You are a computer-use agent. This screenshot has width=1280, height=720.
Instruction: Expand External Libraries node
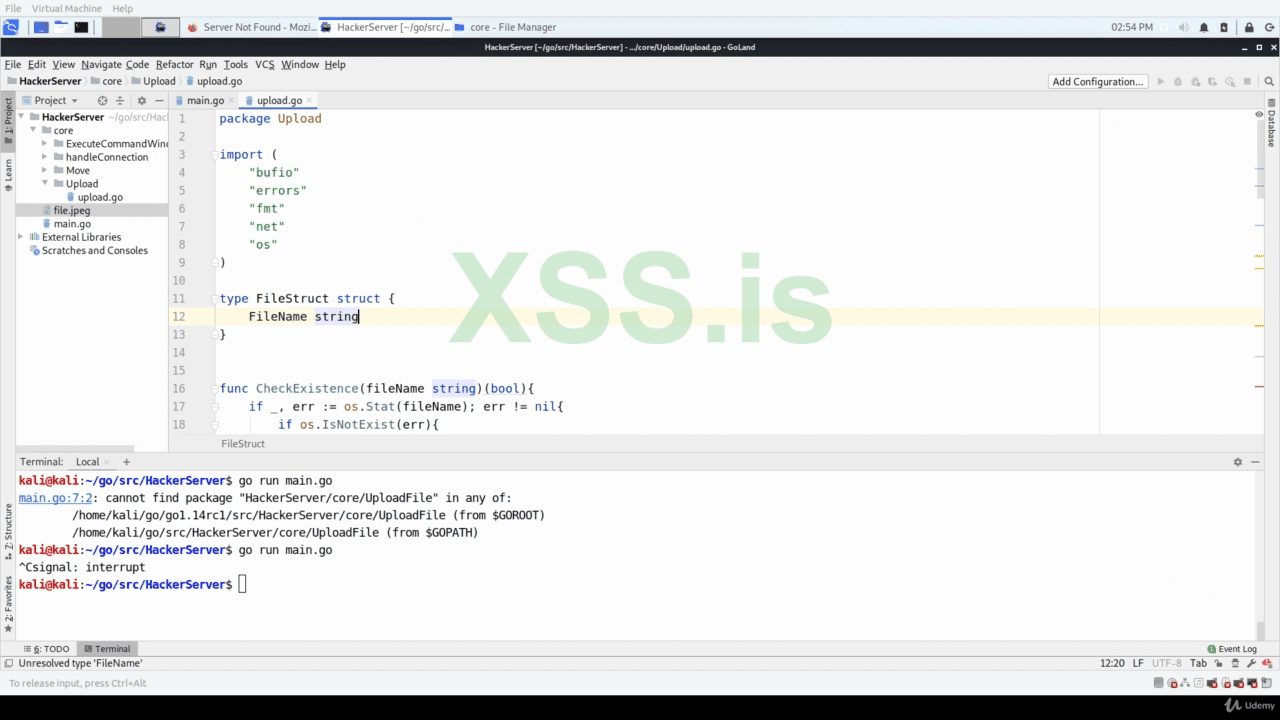[21, 237]
